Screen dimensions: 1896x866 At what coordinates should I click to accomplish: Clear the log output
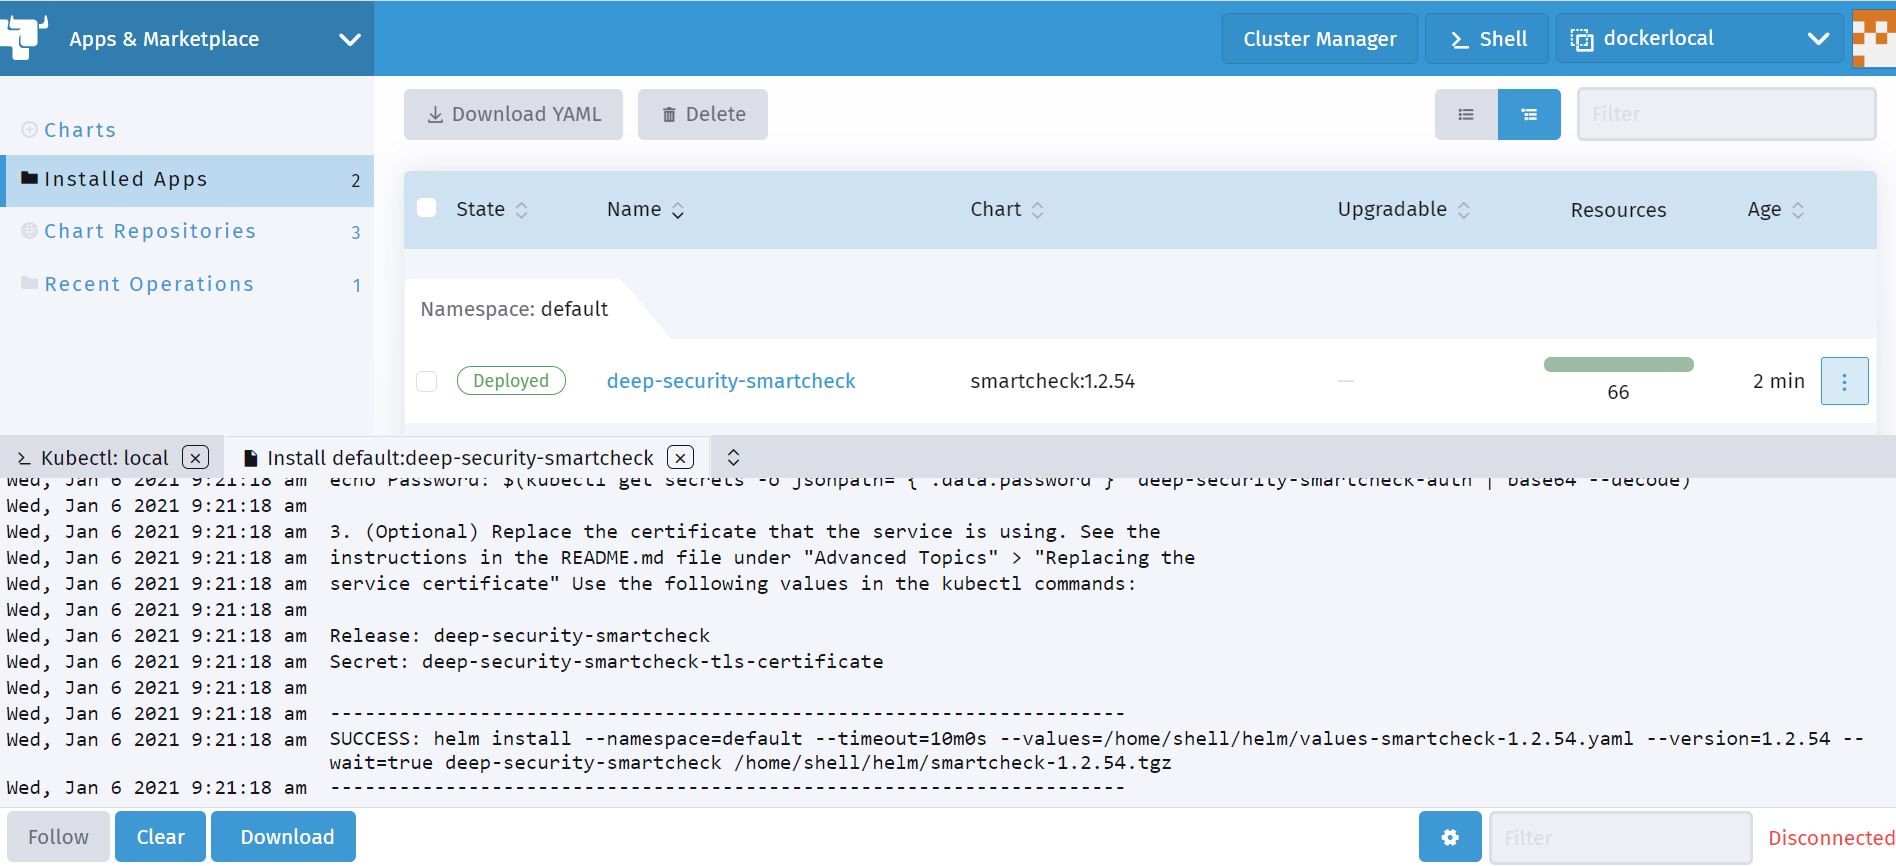[x=160, y=837]
